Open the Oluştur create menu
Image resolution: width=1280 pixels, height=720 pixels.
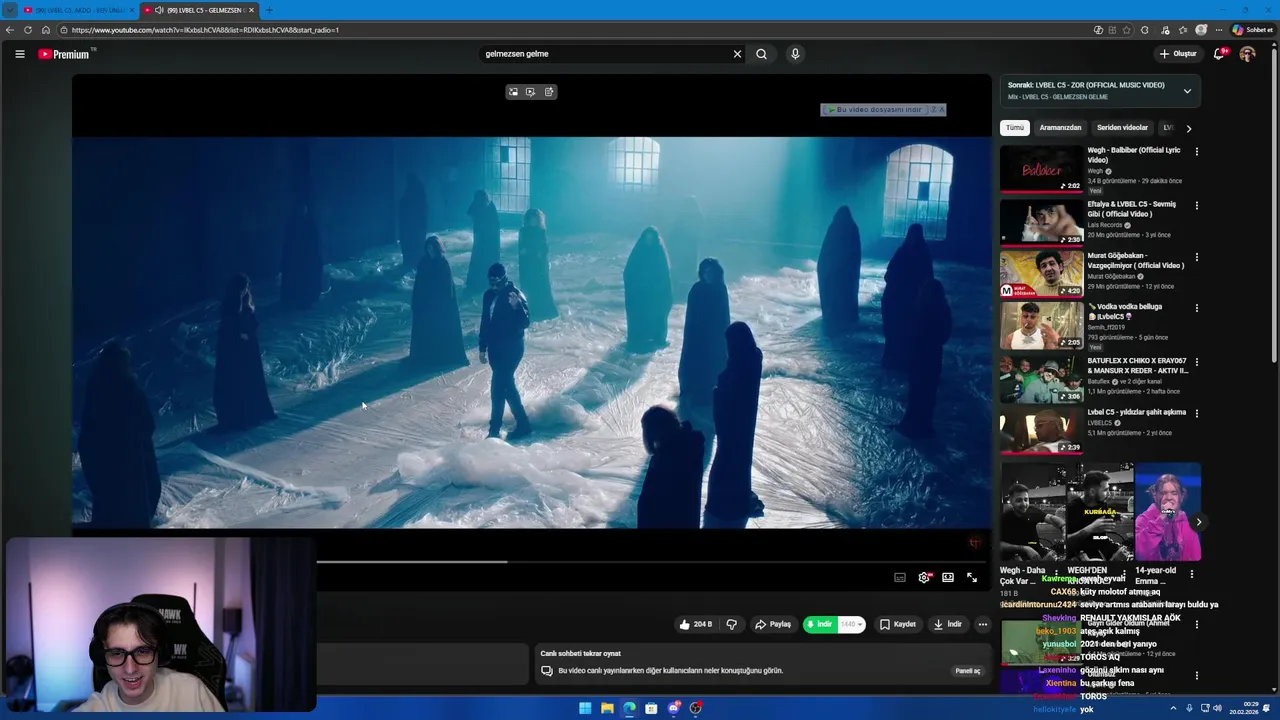pos(1178,54)
